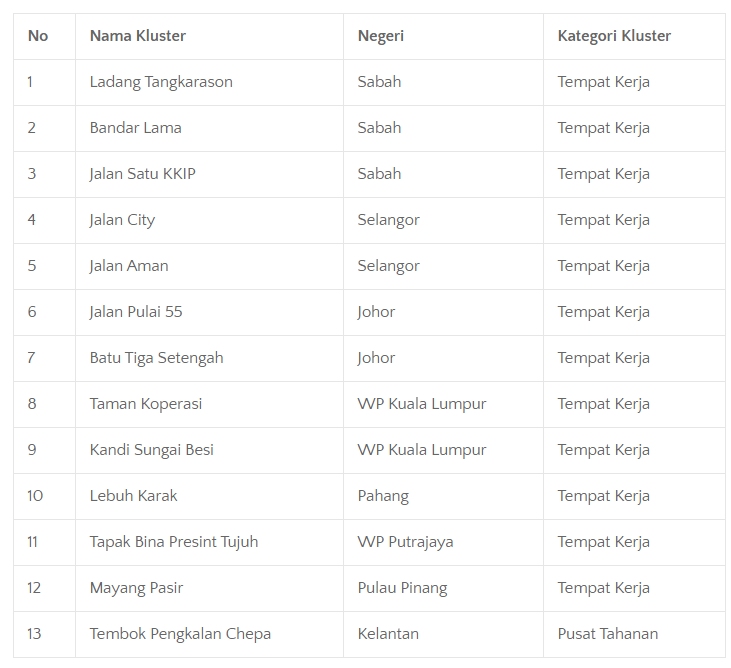Click the "WP Putrajaya" state cell
The height and width of the screenshot is (668, 731).
pos(405,542)
